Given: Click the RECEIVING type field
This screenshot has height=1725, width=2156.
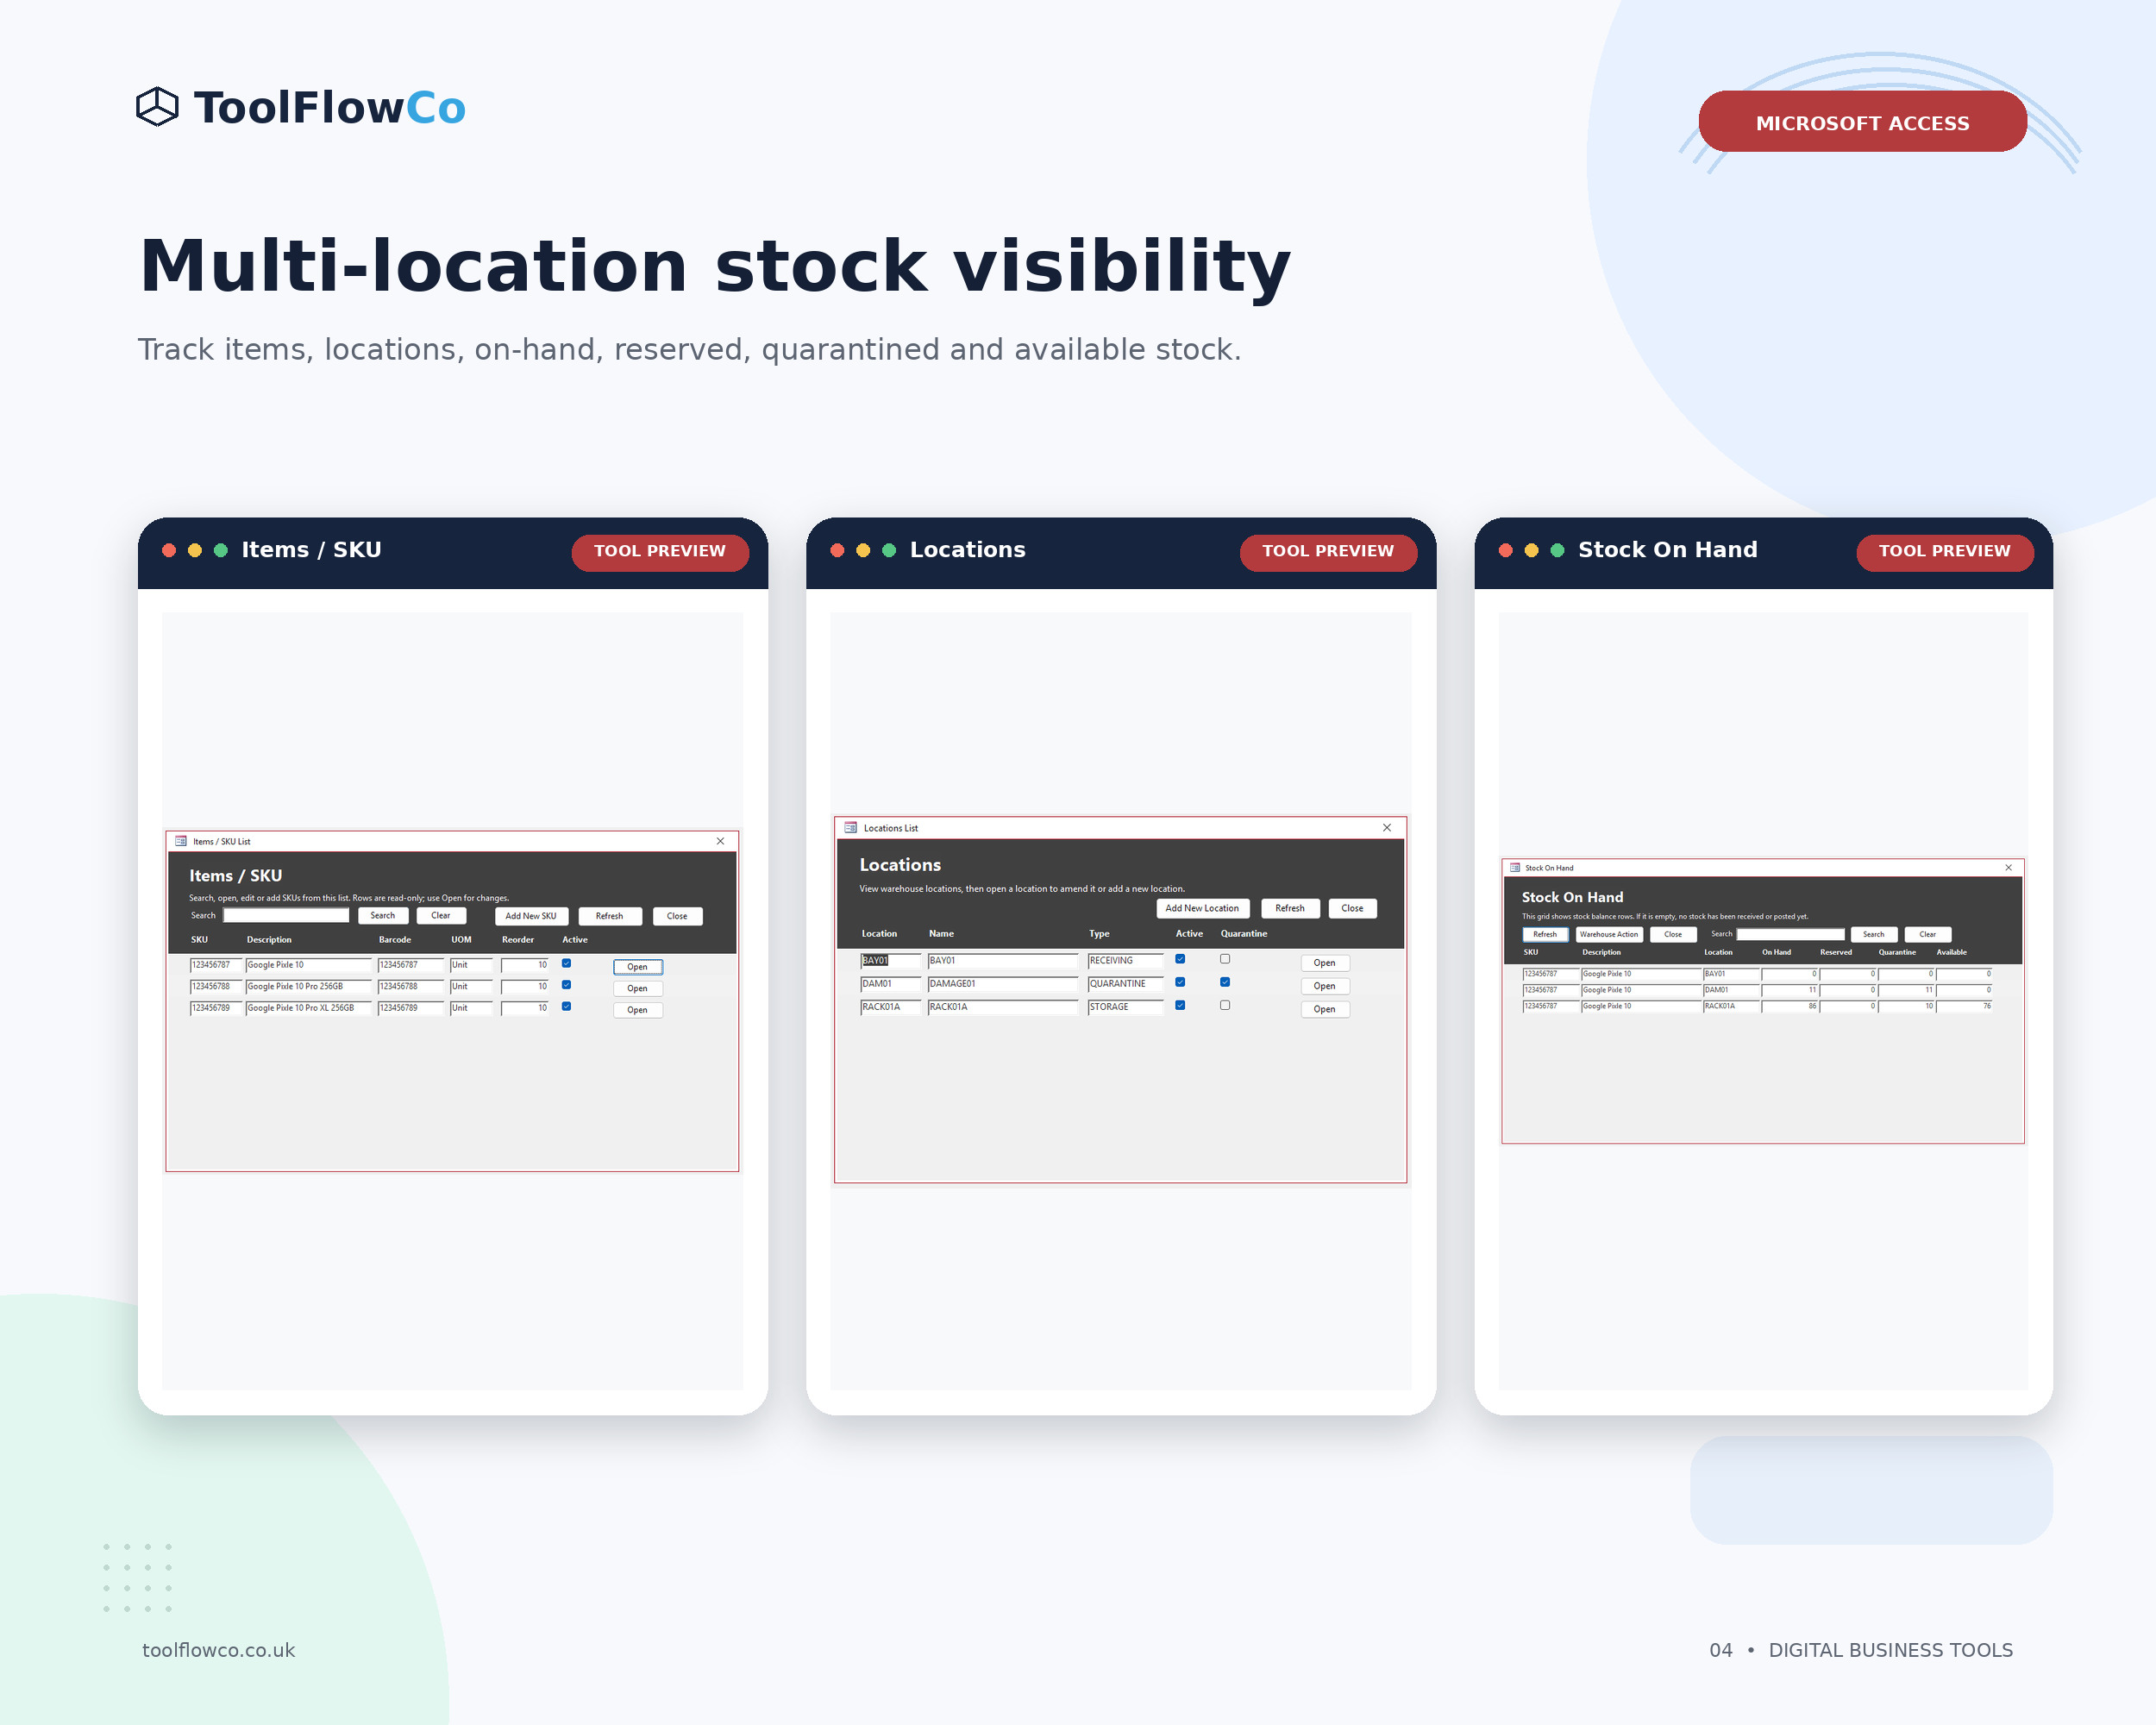Looking at the screenshot, I should (1126, 961).
